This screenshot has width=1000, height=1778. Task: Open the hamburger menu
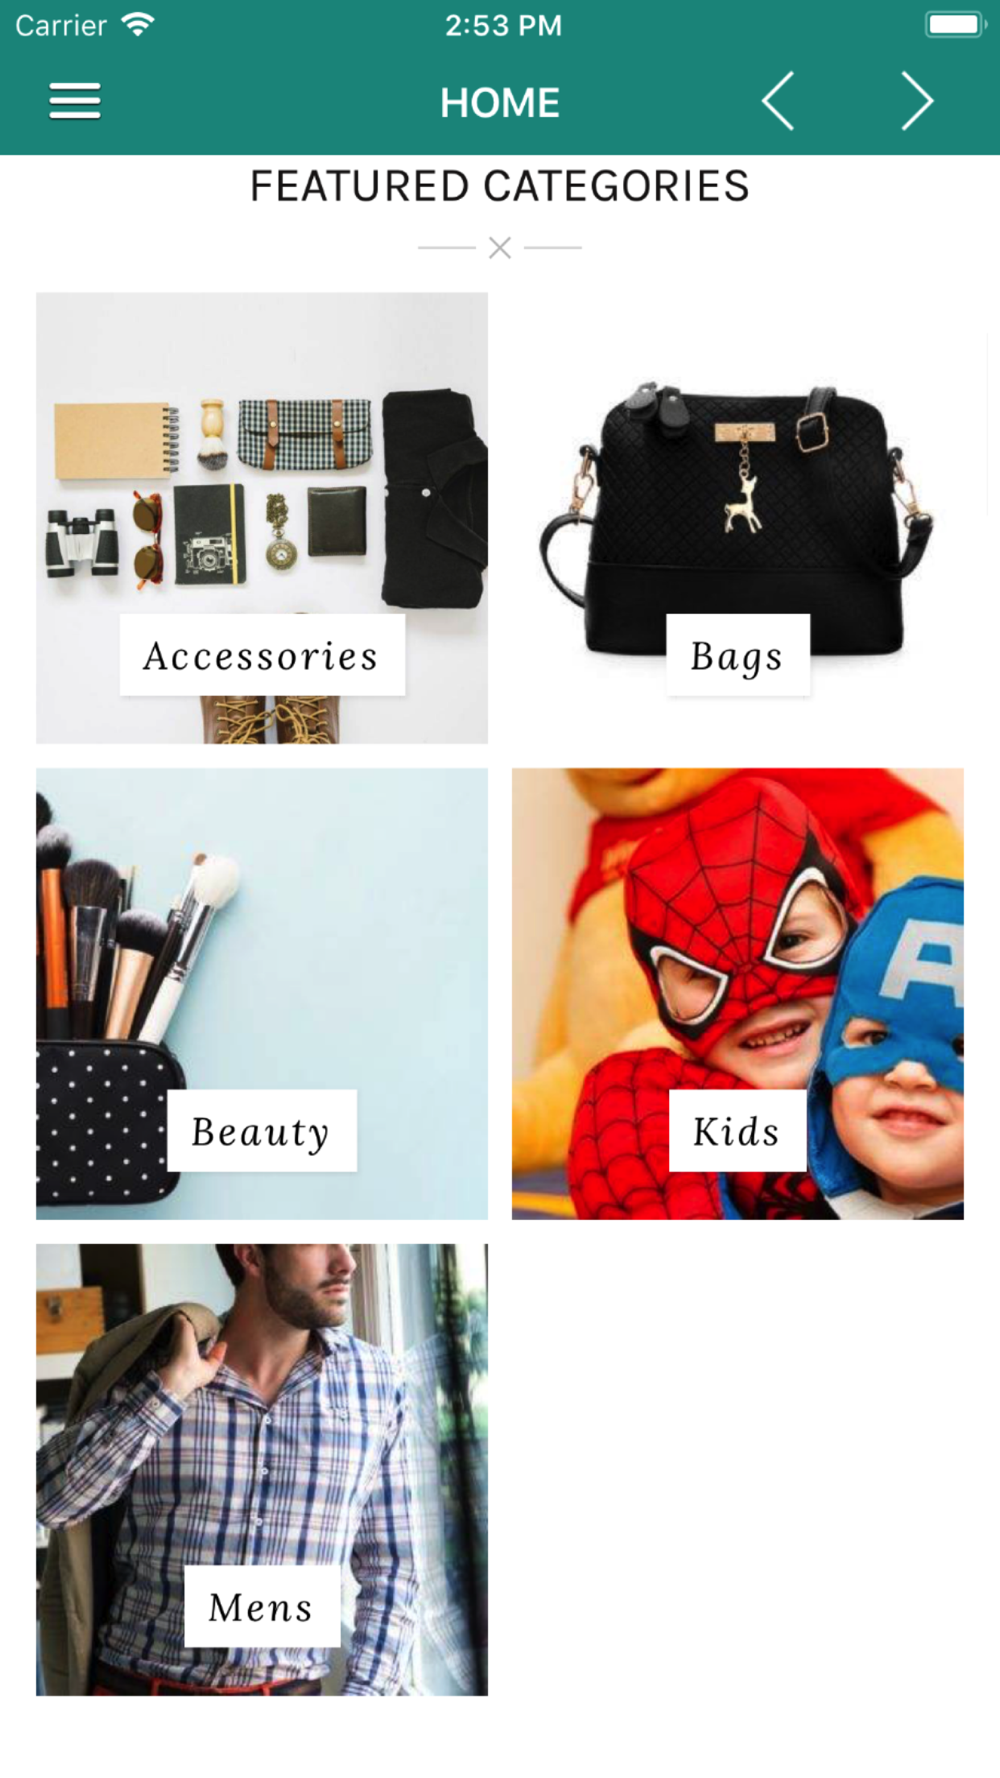point(75,101)
